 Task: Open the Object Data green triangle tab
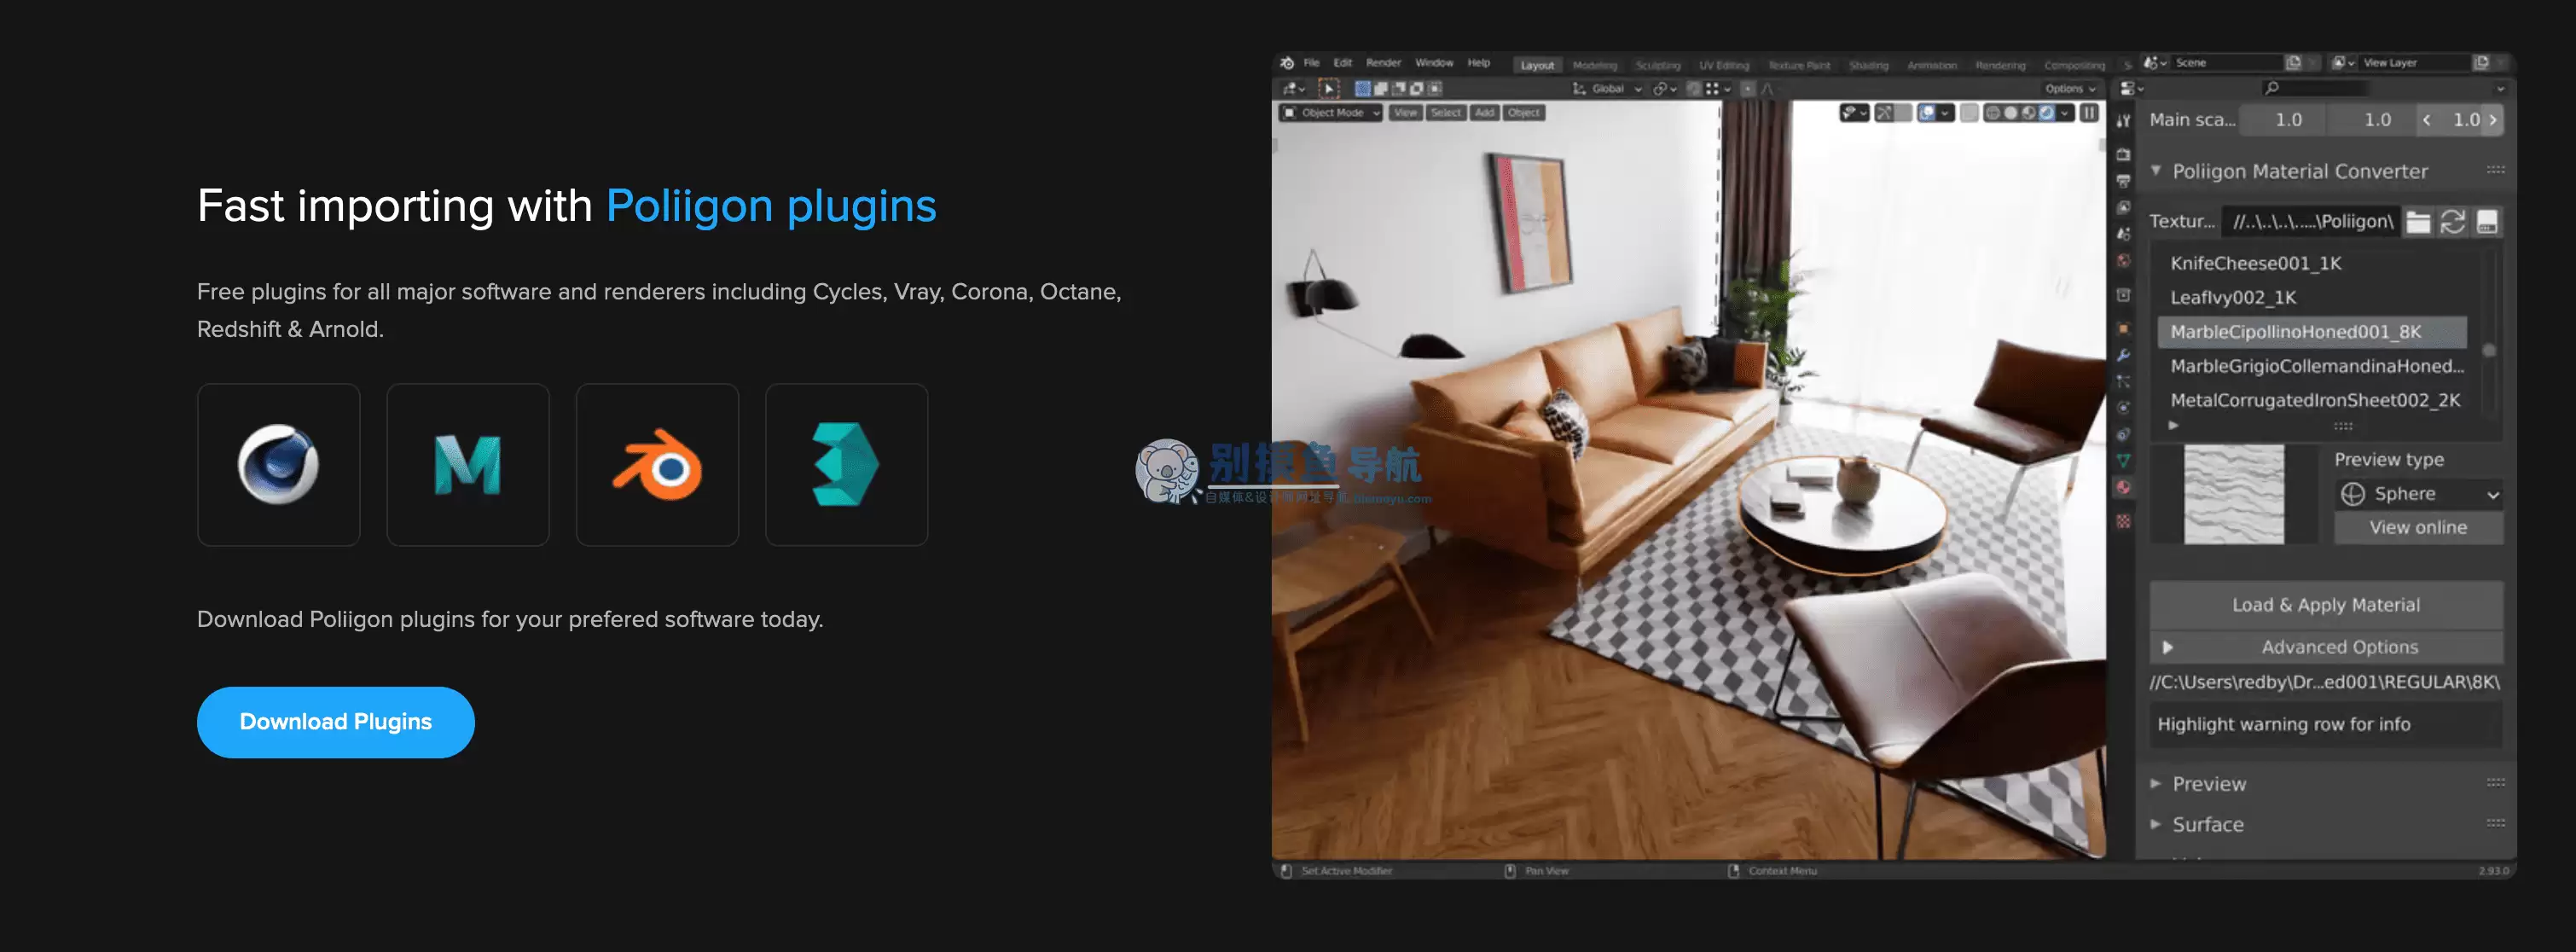click(x=2123, y=461)
